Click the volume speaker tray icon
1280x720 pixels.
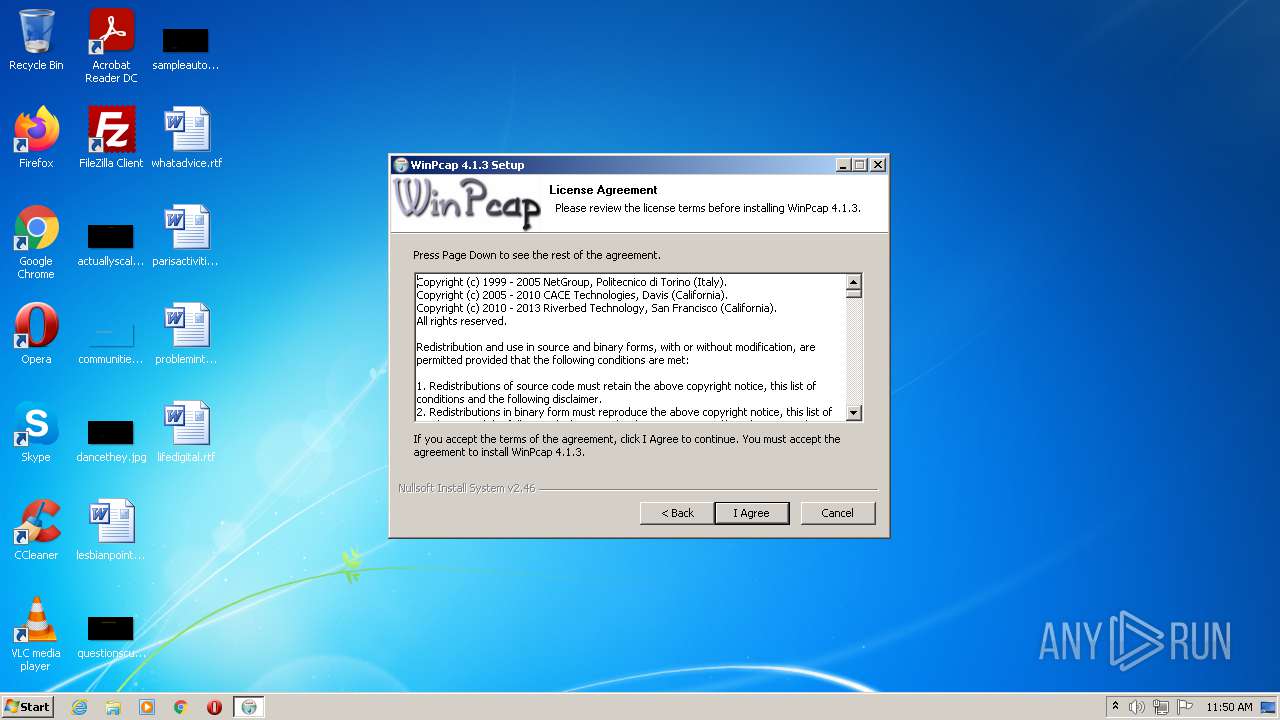1137,707
